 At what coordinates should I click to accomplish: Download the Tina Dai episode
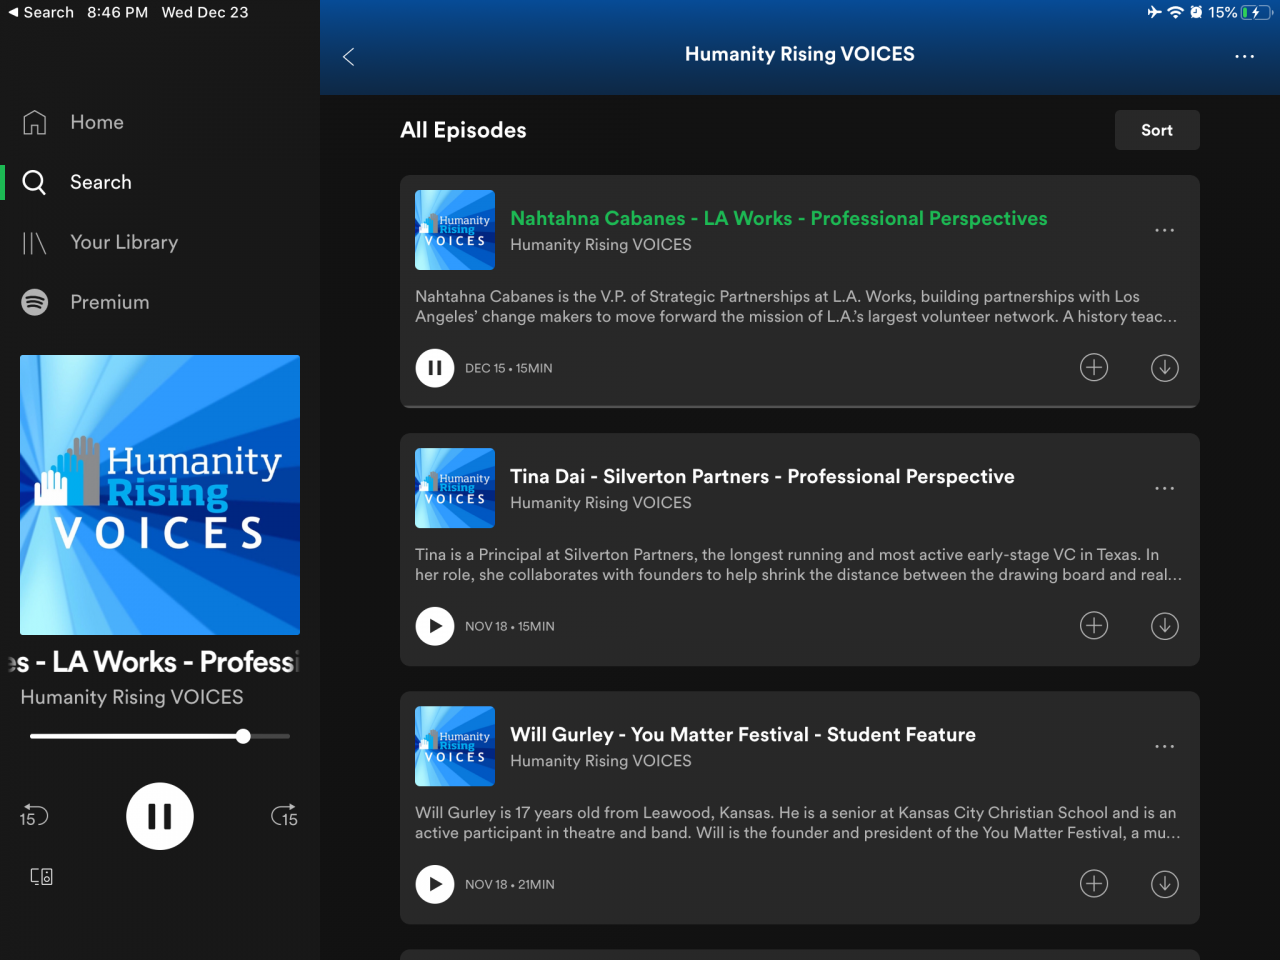pyautogui.click(x=1165, y=626)
